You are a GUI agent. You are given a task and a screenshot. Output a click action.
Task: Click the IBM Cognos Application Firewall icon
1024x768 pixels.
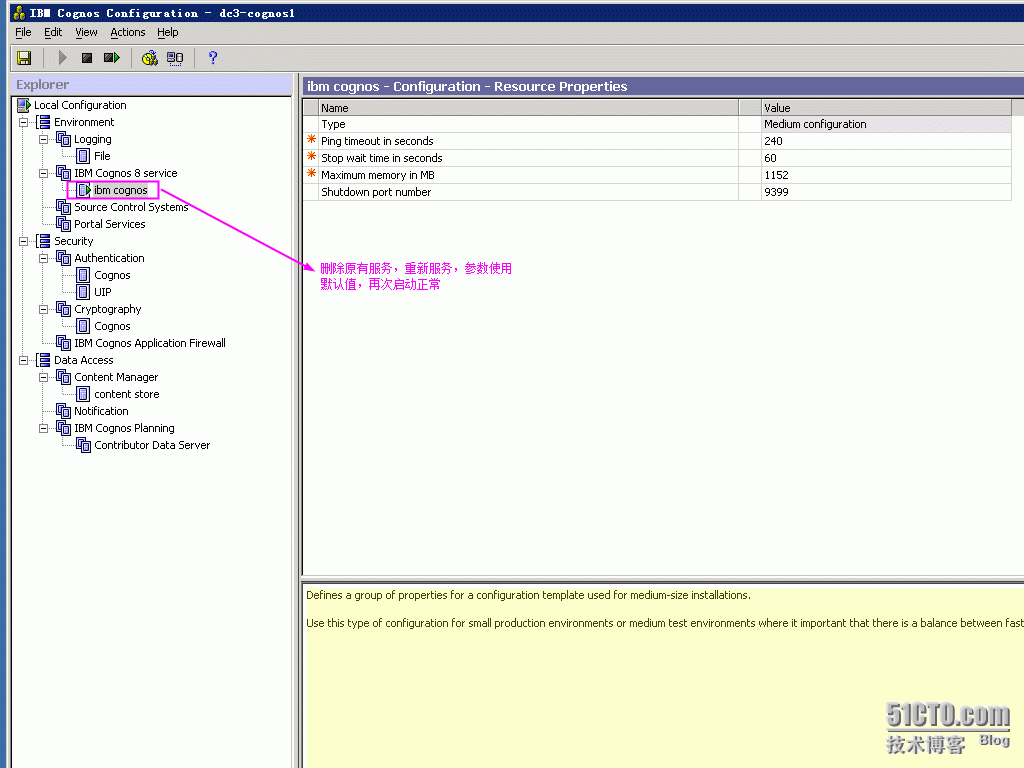pos(63,343)
